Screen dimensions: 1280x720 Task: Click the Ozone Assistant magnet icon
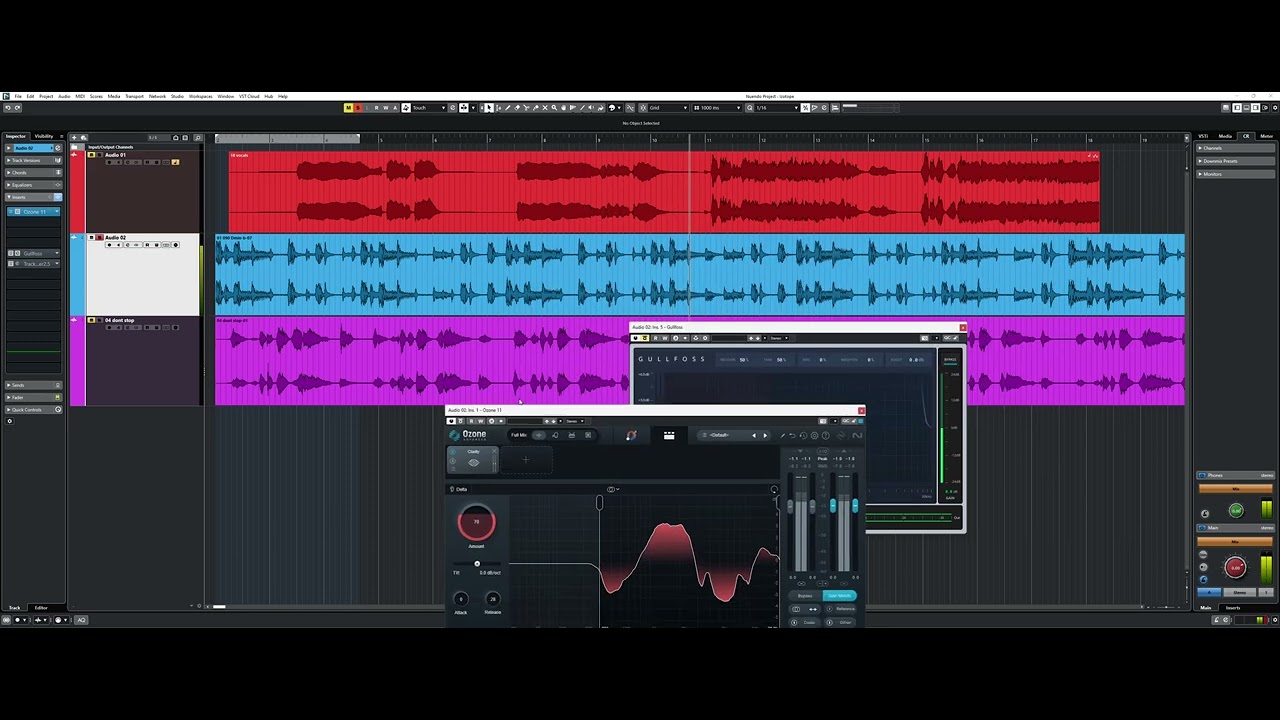631,435
